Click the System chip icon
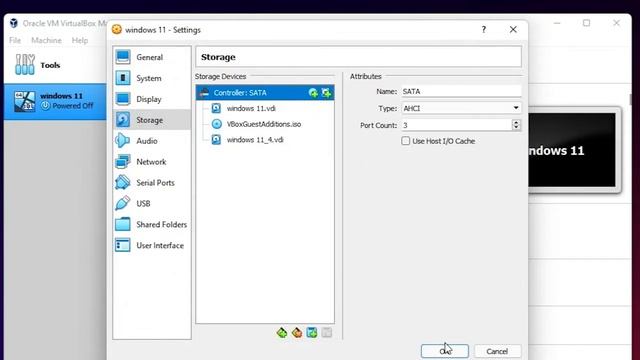Viewport: 640px width, 360px height. click(123, 78)
